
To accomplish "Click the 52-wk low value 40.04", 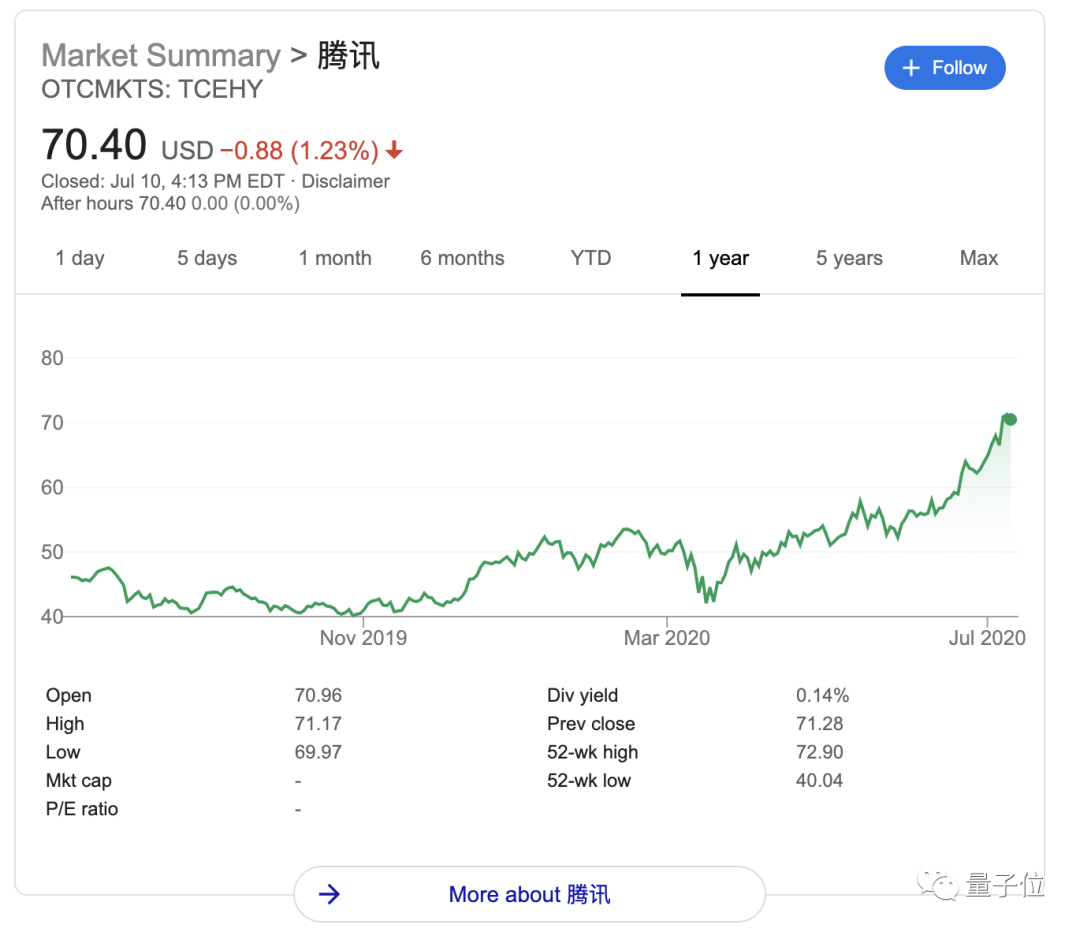I will [820, 780].
